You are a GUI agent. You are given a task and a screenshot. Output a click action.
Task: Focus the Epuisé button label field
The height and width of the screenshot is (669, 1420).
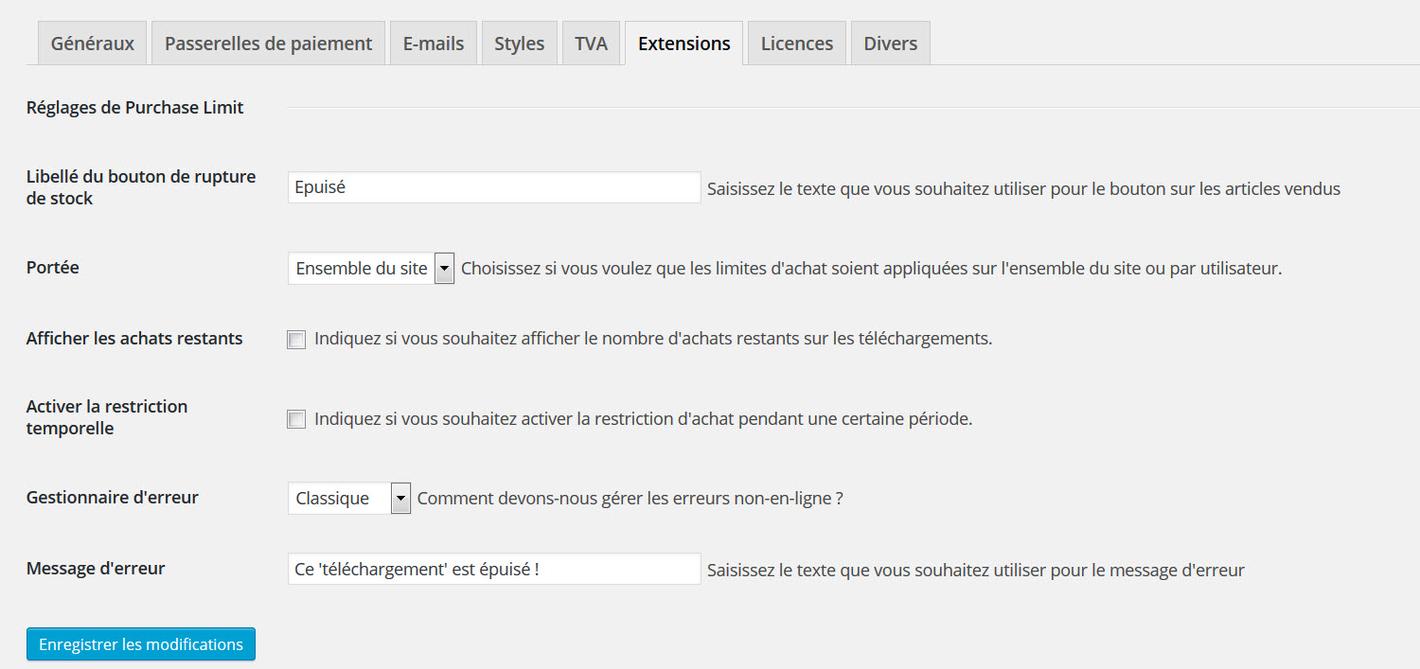tap(494, 187)
